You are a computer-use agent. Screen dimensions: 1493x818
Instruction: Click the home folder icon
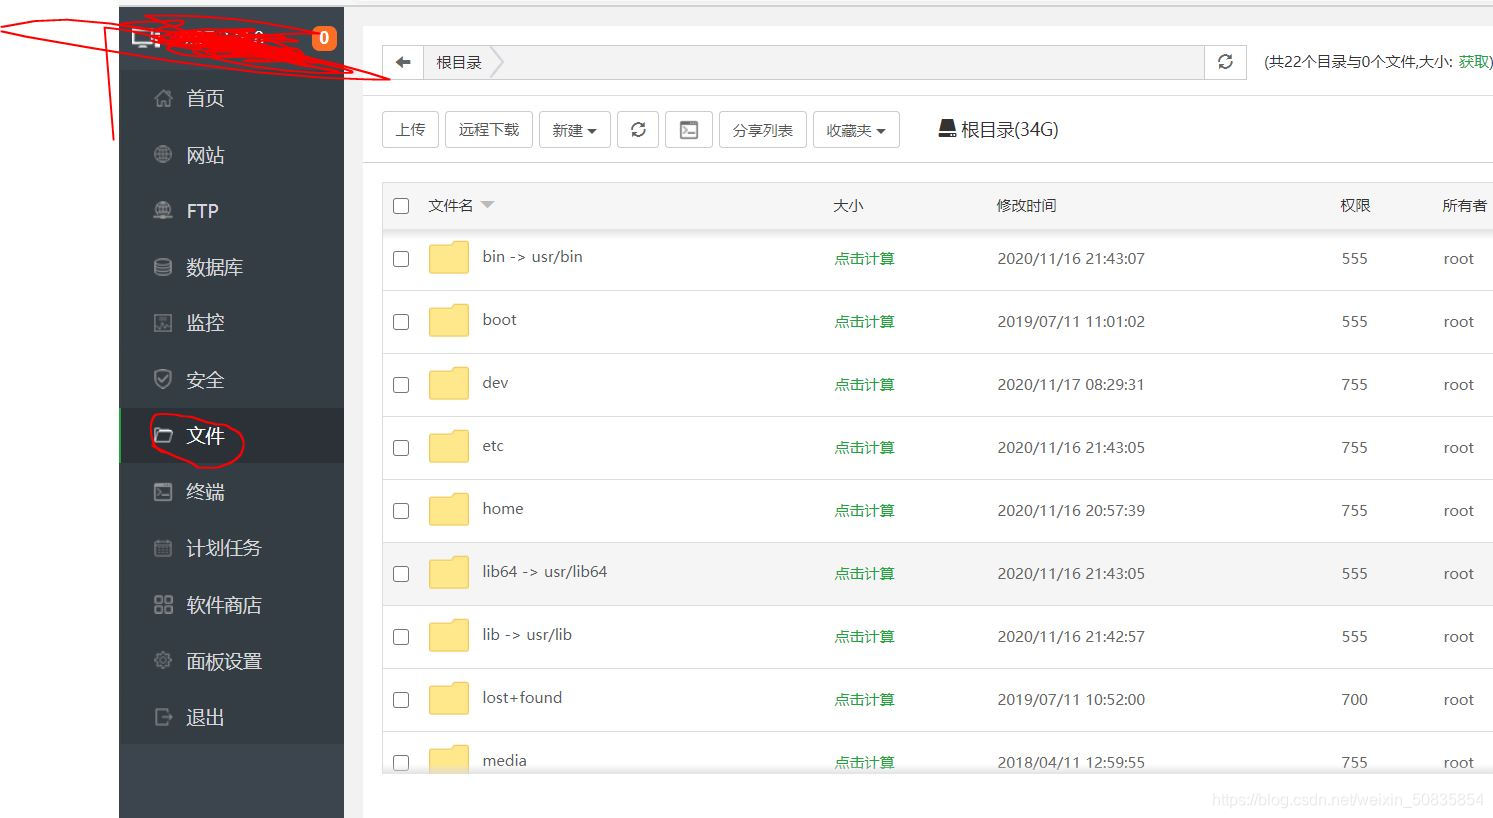point(449,510)
